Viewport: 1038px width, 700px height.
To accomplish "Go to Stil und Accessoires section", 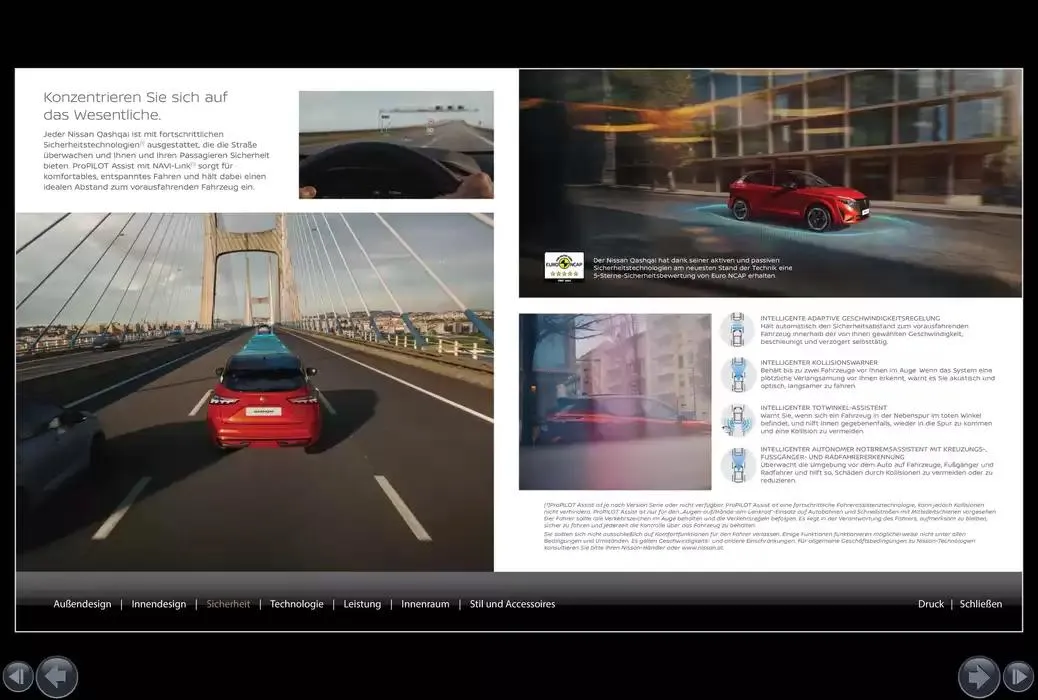I will 512,604.
